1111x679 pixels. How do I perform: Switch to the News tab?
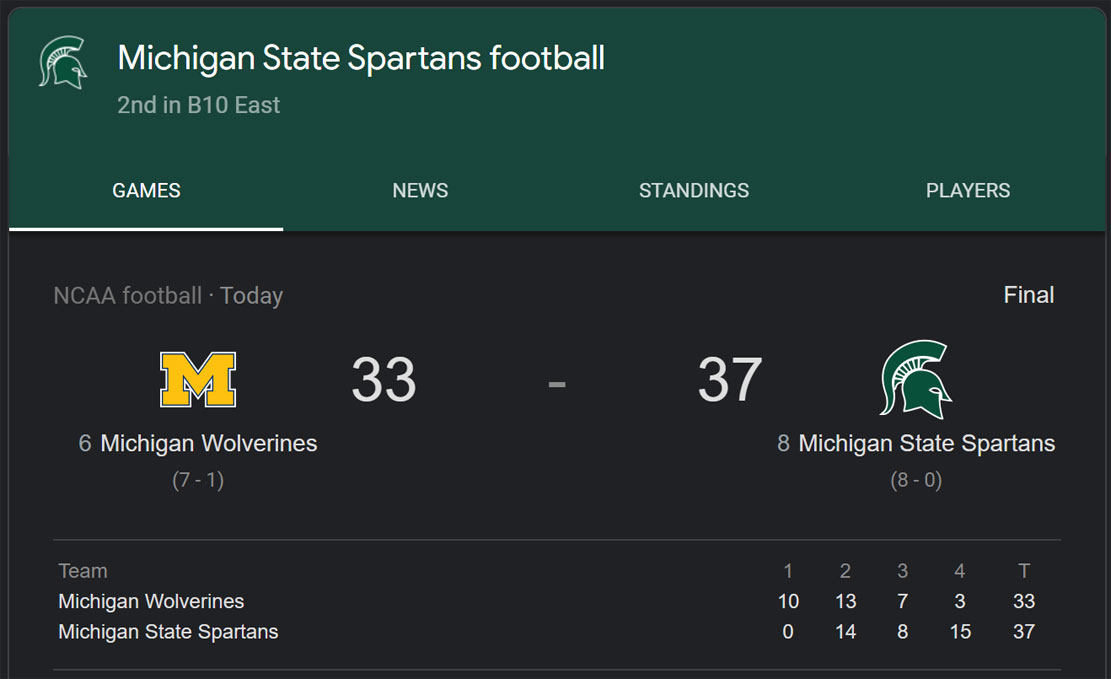click(420, 191)
